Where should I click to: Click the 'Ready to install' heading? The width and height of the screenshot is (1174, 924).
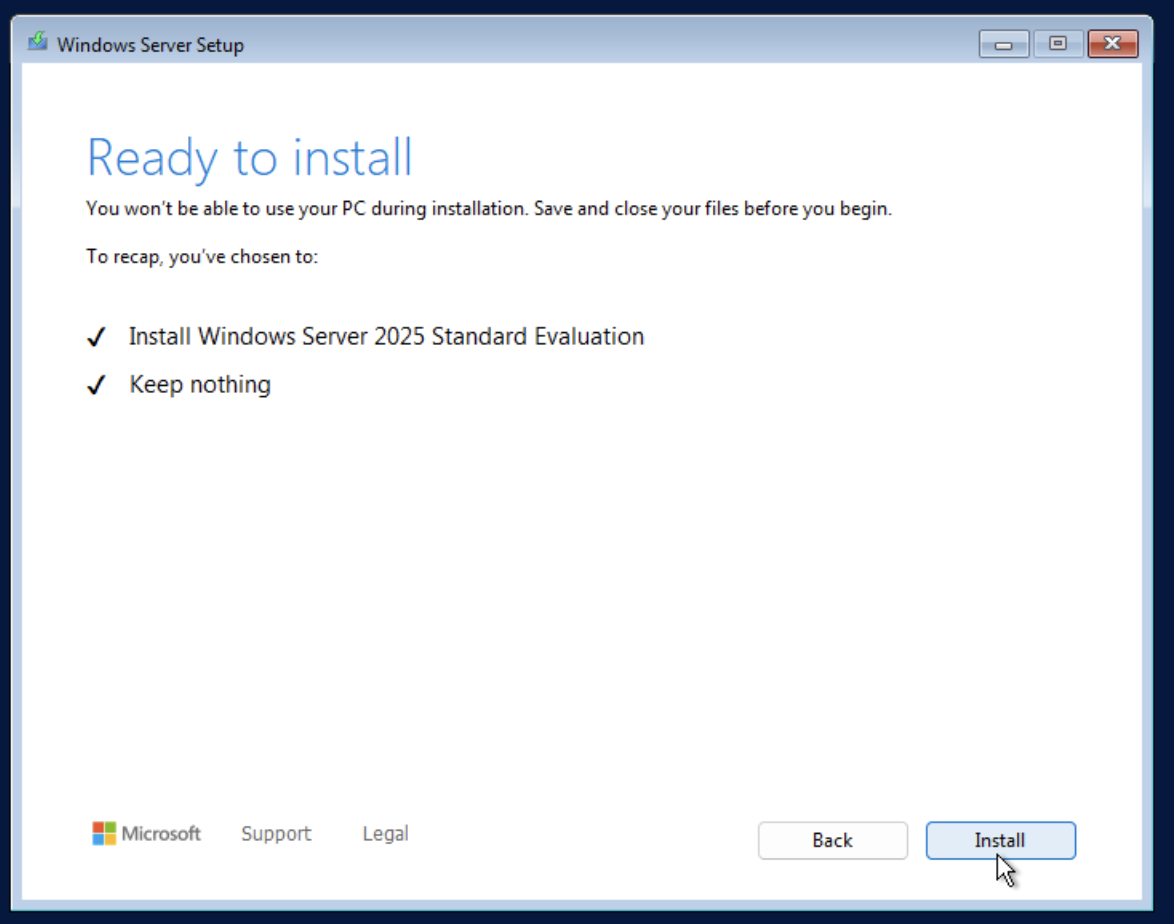pyautogui.click(x=249, y=158)
